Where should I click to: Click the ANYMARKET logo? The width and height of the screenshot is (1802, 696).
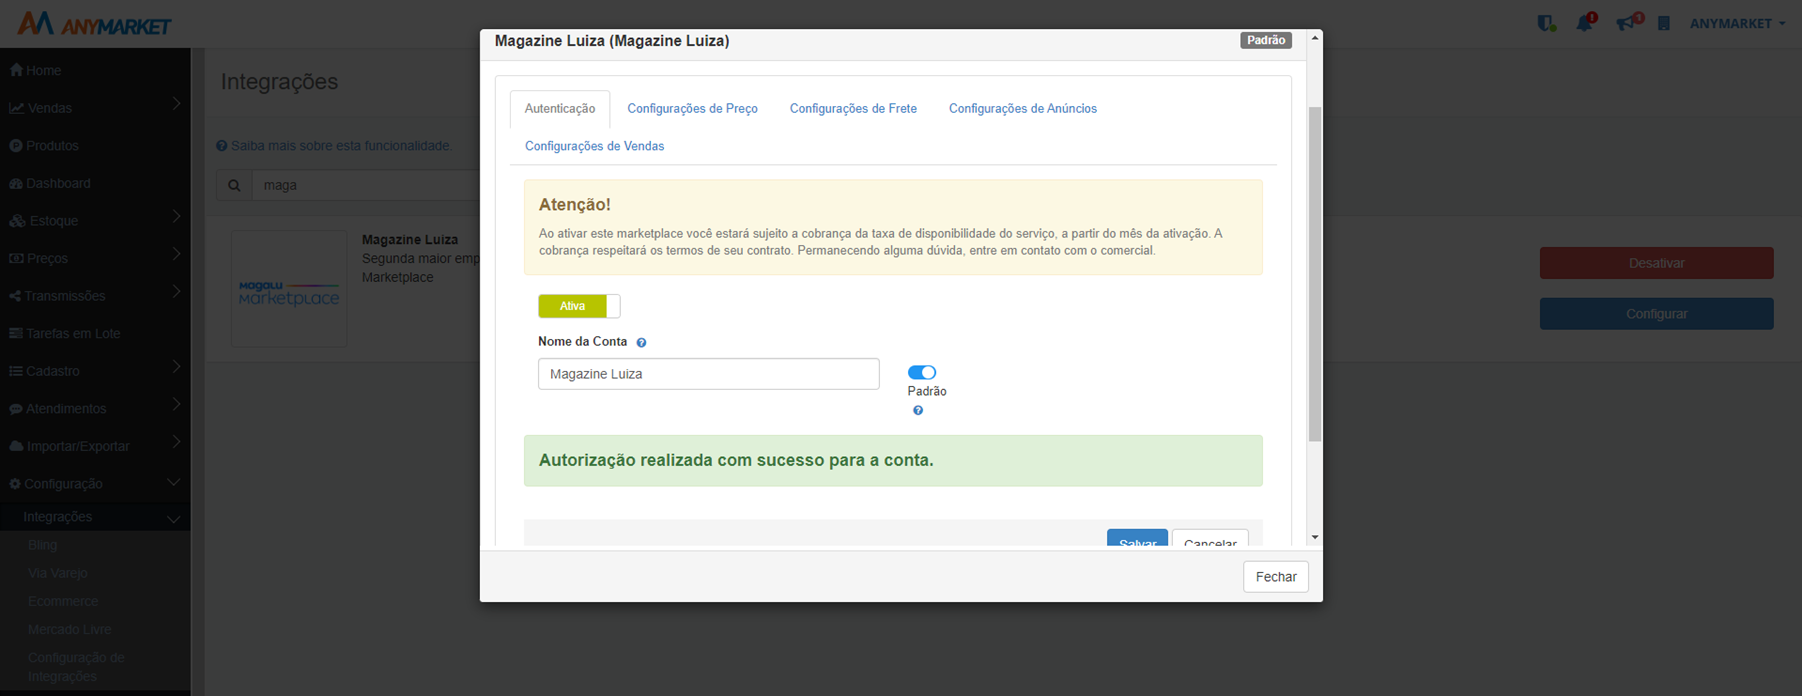coord(94,24)
